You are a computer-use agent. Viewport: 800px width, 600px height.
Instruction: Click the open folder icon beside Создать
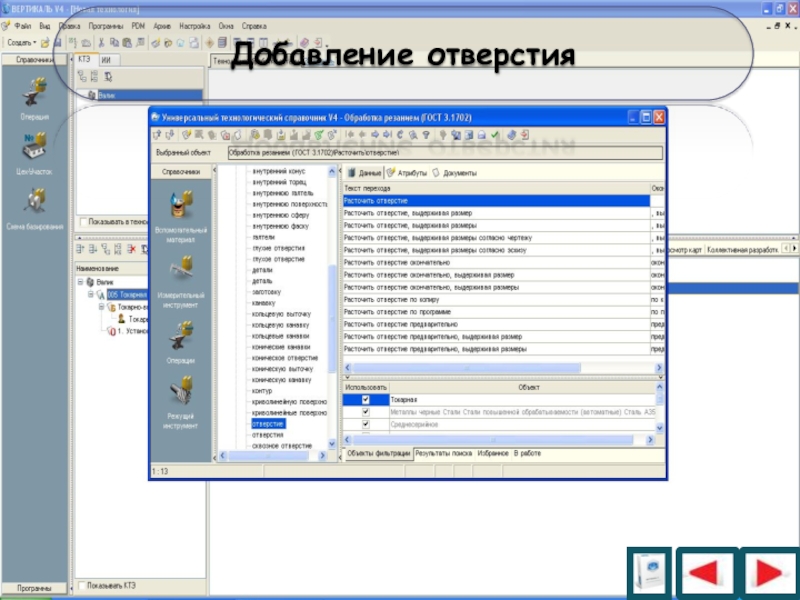point(45,43)
